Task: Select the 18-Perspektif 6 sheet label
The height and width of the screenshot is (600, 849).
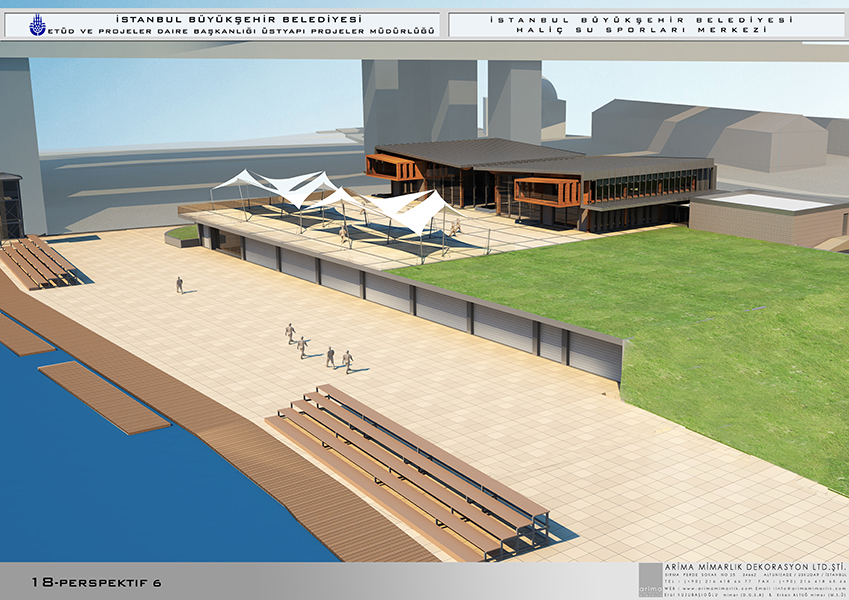Action: (96, 581)
